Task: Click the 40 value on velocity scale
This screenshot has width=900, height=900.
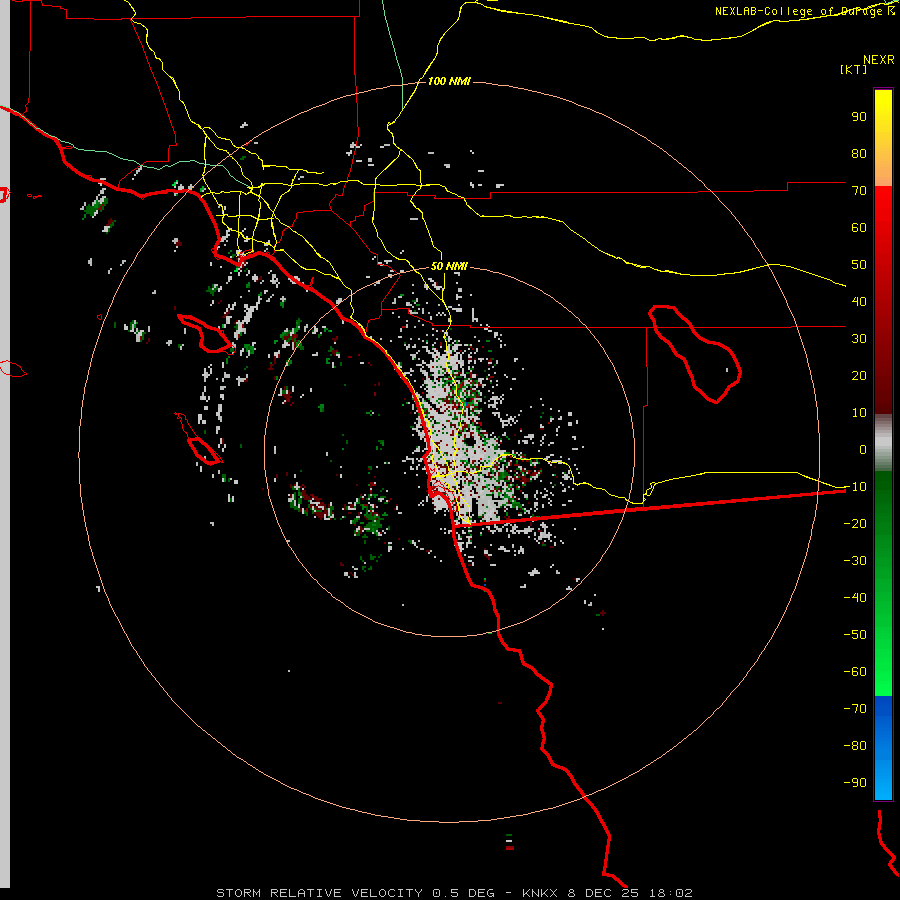Action: (x=859, y=302)
